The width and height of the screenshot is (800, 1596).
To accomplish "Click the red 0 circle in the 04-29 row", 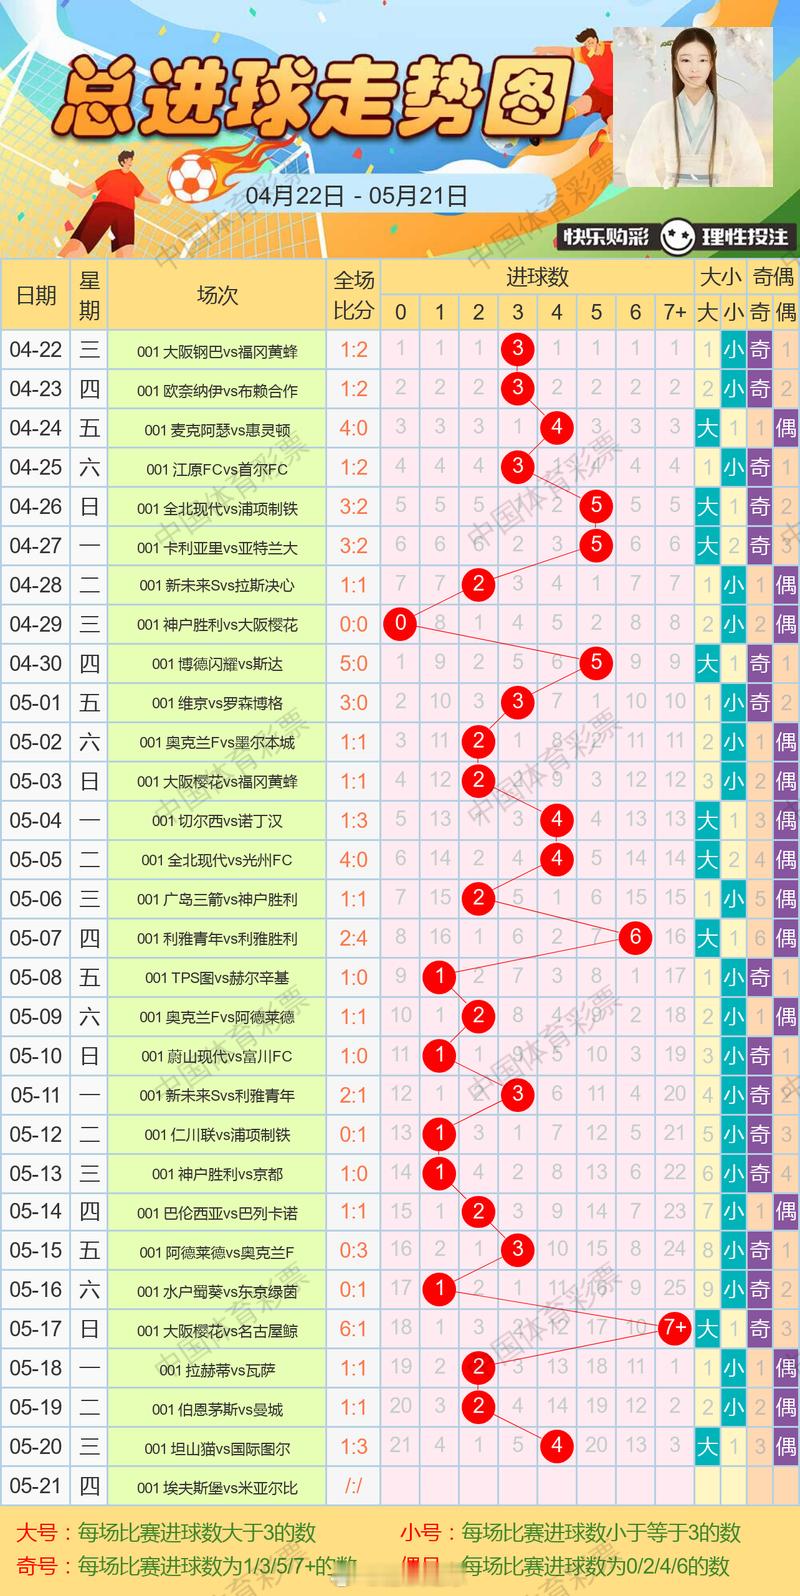I will click(x=400, y=624).
